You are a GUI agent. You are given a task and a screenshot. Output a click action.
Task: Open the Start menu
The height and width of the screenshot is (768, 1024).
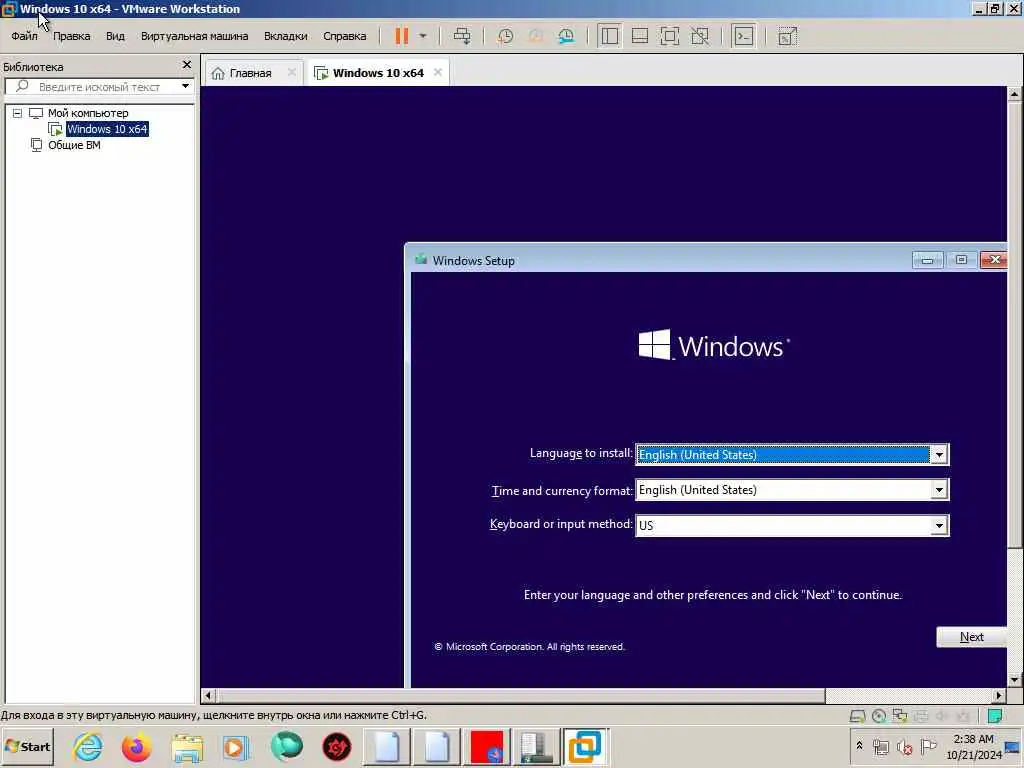tap(27, 746)
